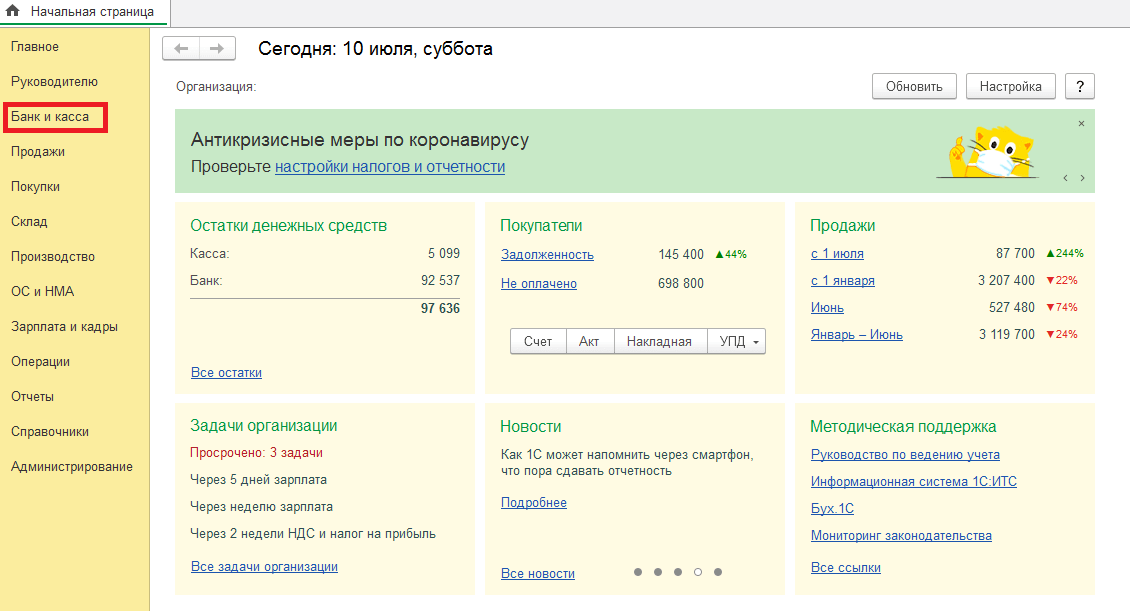Close the coronavirus anti-crisis banner

coord(1081,123)
